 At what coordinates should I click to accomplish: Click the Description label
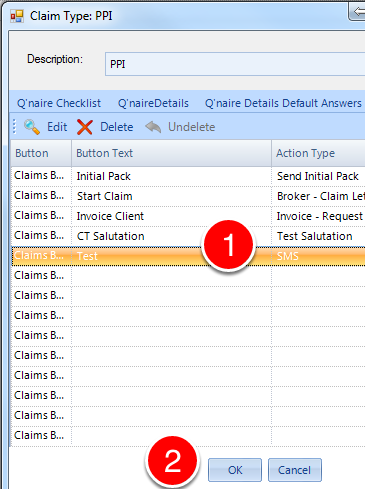tap(55, 59)
